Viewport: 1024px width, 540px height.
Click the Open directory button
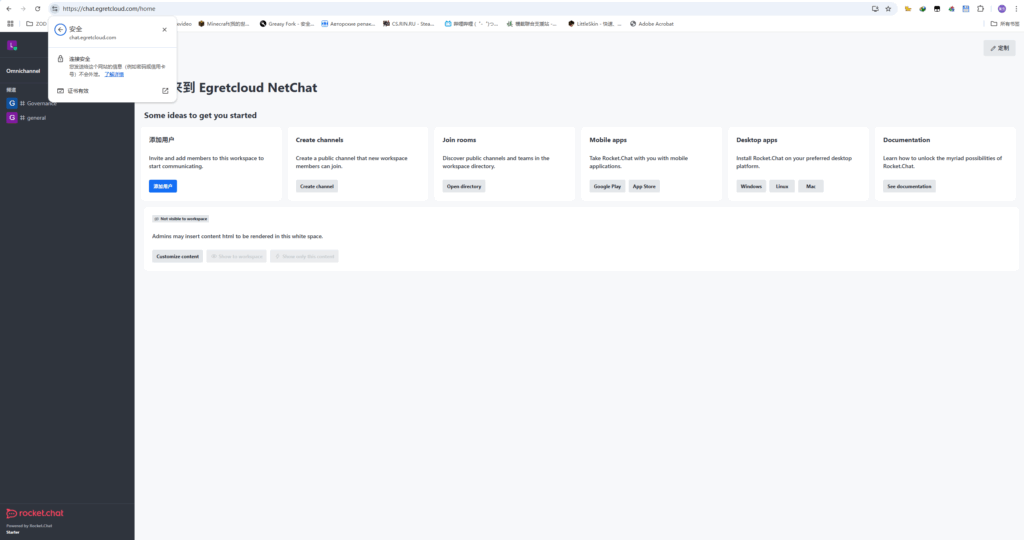[x=464, y=186]
